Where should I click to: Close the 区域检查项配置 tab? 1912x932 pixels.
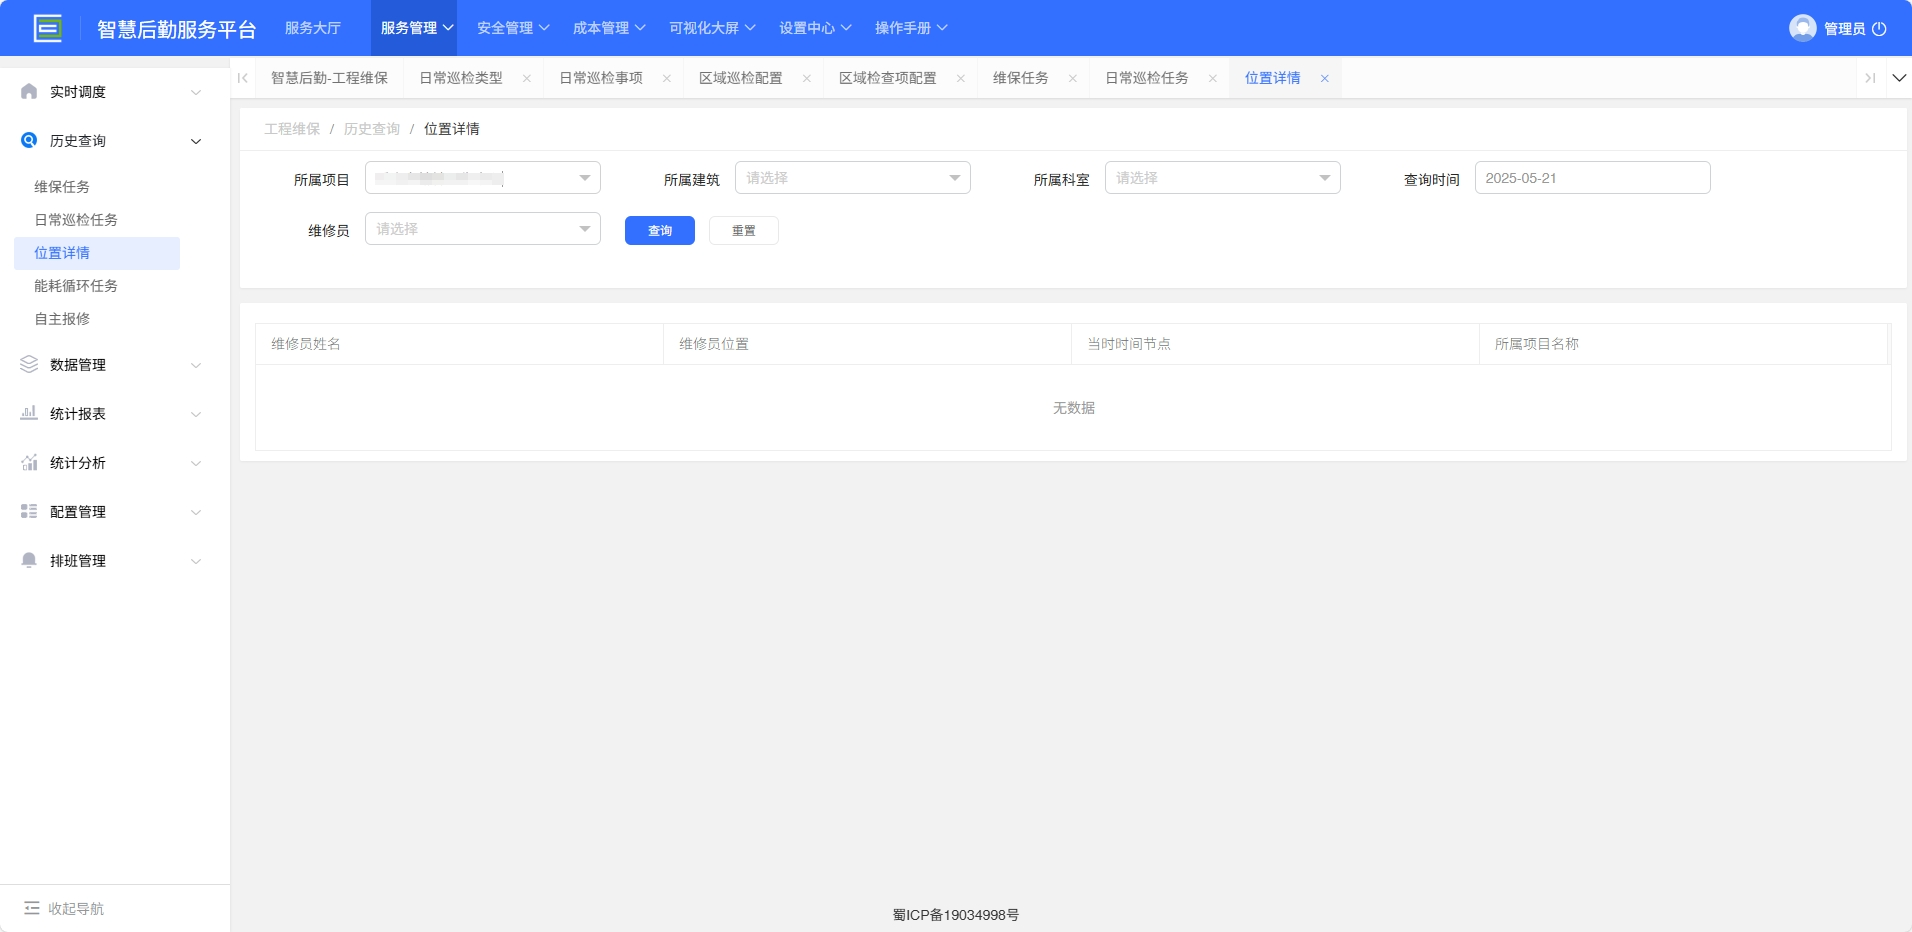pos(961,79)
